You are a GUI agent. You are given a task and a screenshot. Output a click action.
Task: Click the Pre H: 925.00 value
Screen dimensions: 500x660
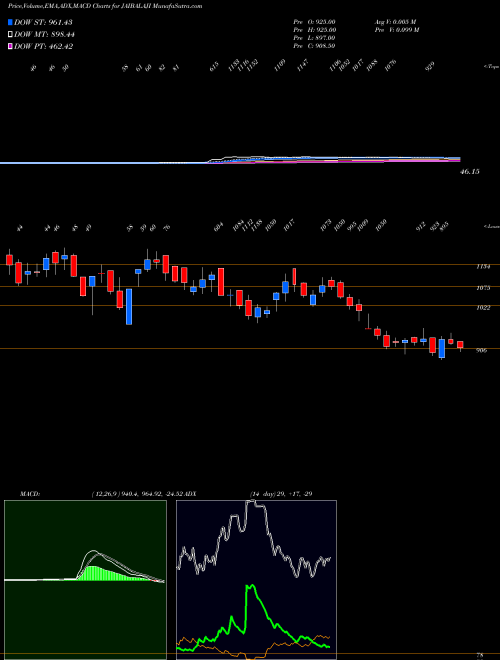[314, 30]
